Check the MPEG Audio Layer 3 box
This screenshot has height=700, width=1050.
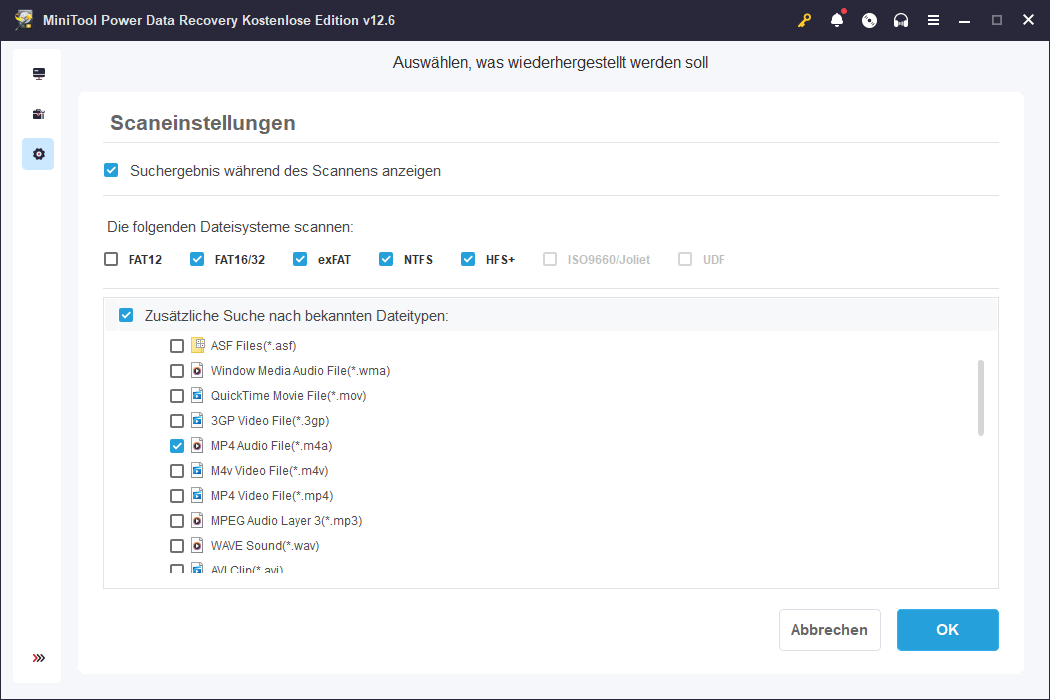pyautogui.click(x=177, y=520)
